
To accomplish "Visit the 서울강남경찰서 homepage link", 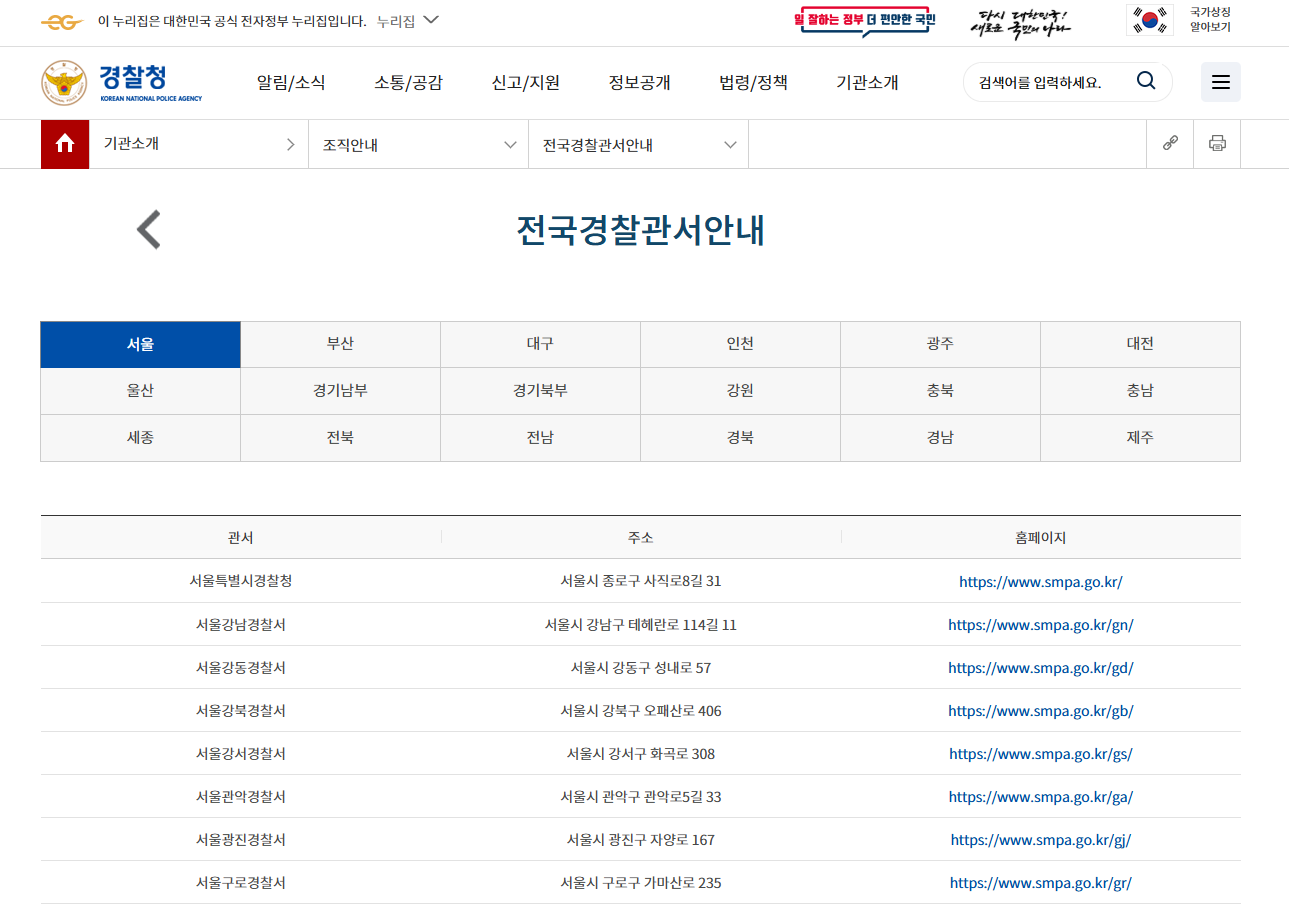I will [1040, 624].
